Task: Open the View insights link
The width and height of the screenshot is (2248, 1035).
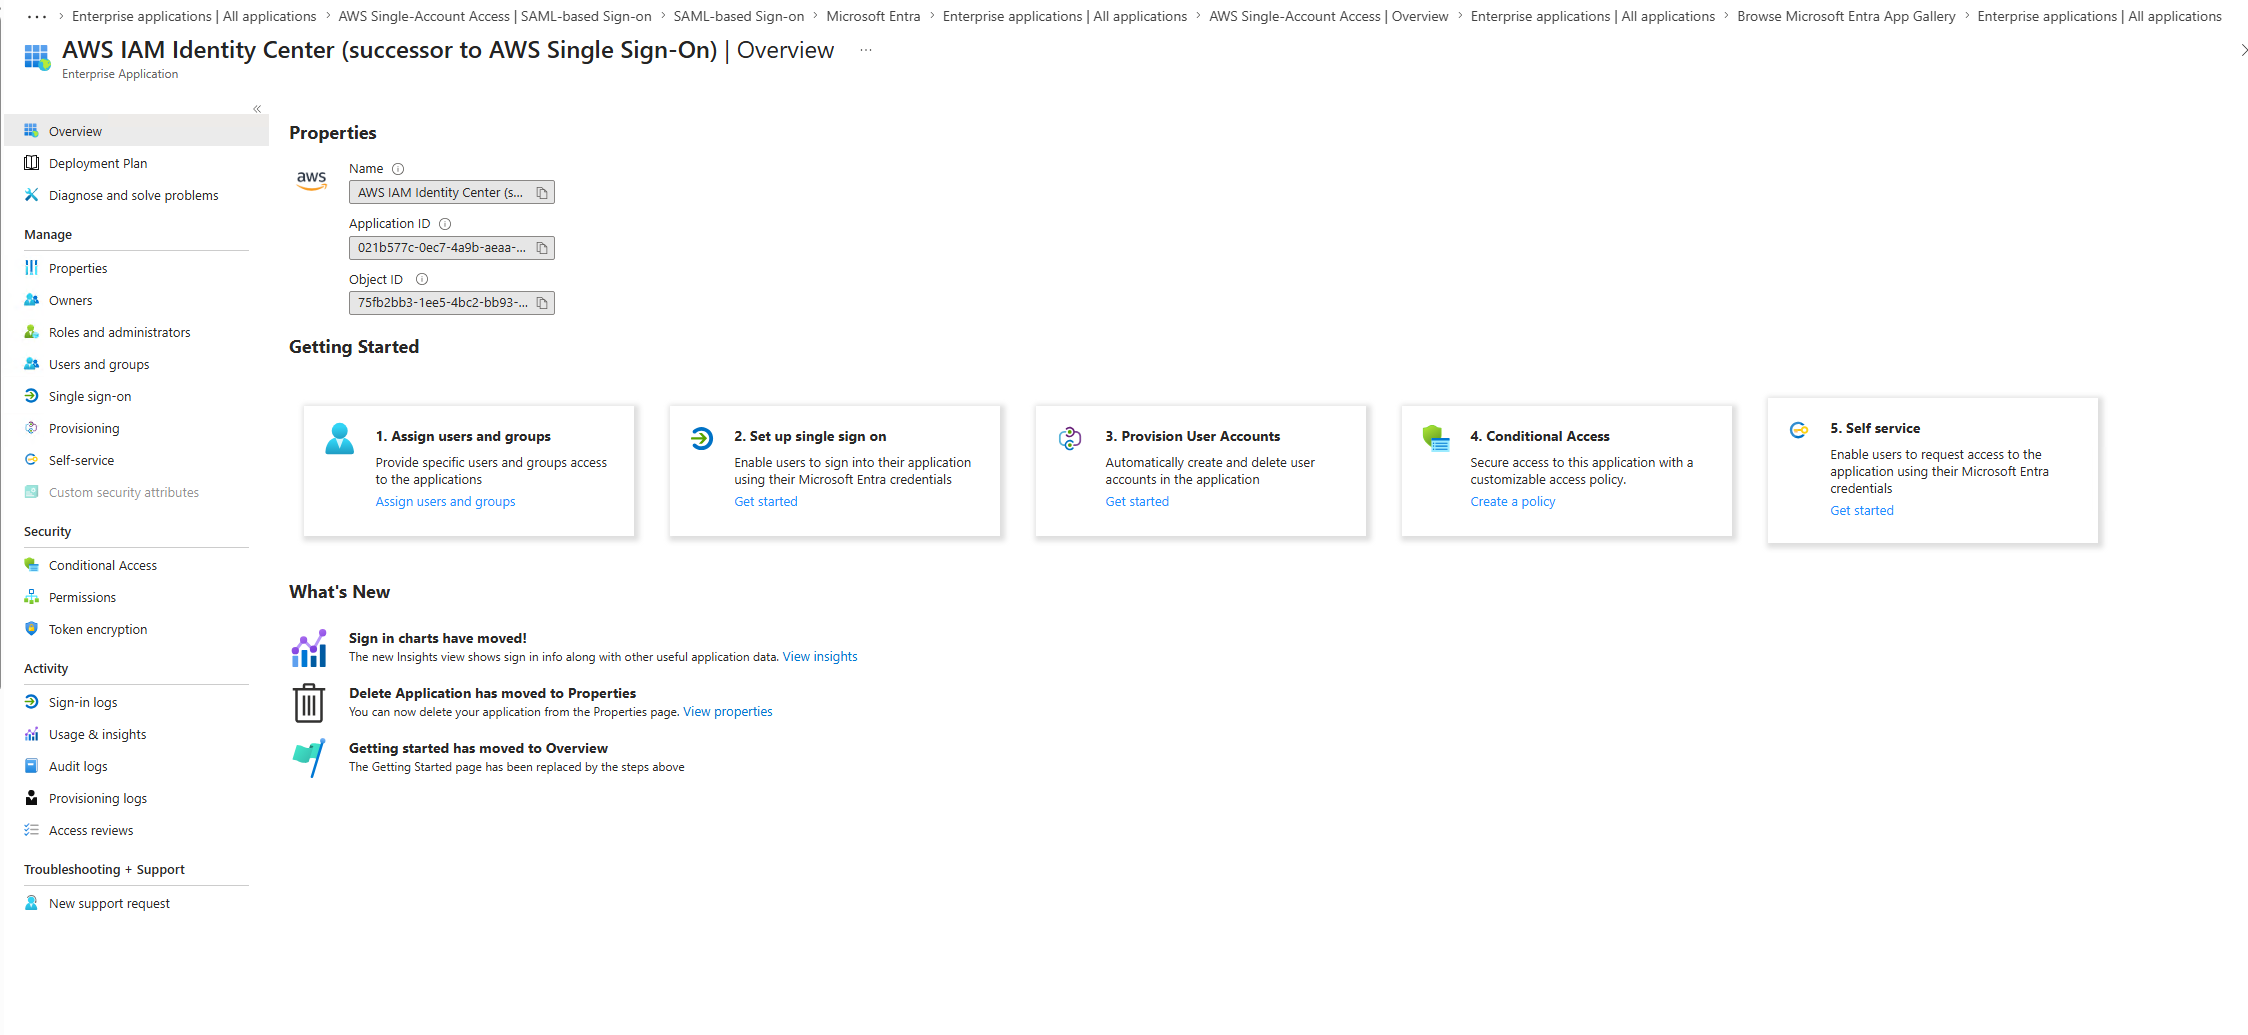Action: click(x=820, y=657)
